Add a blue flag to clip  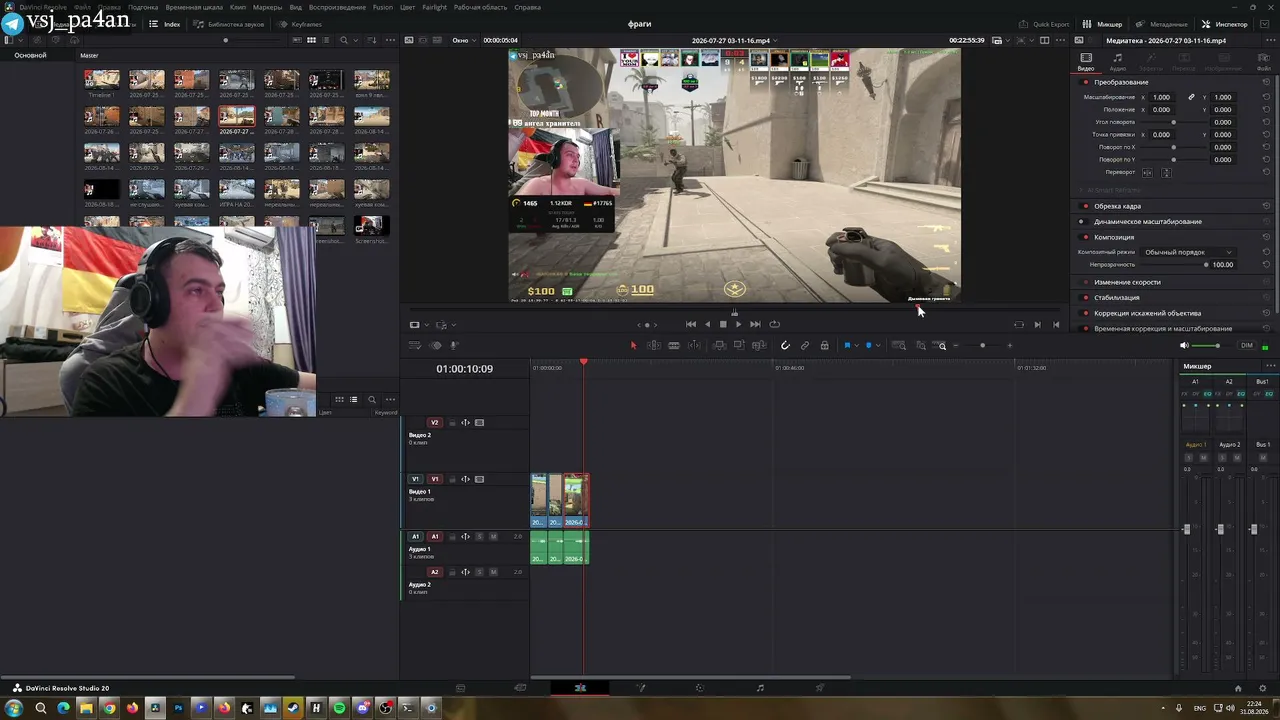point(847,346)
